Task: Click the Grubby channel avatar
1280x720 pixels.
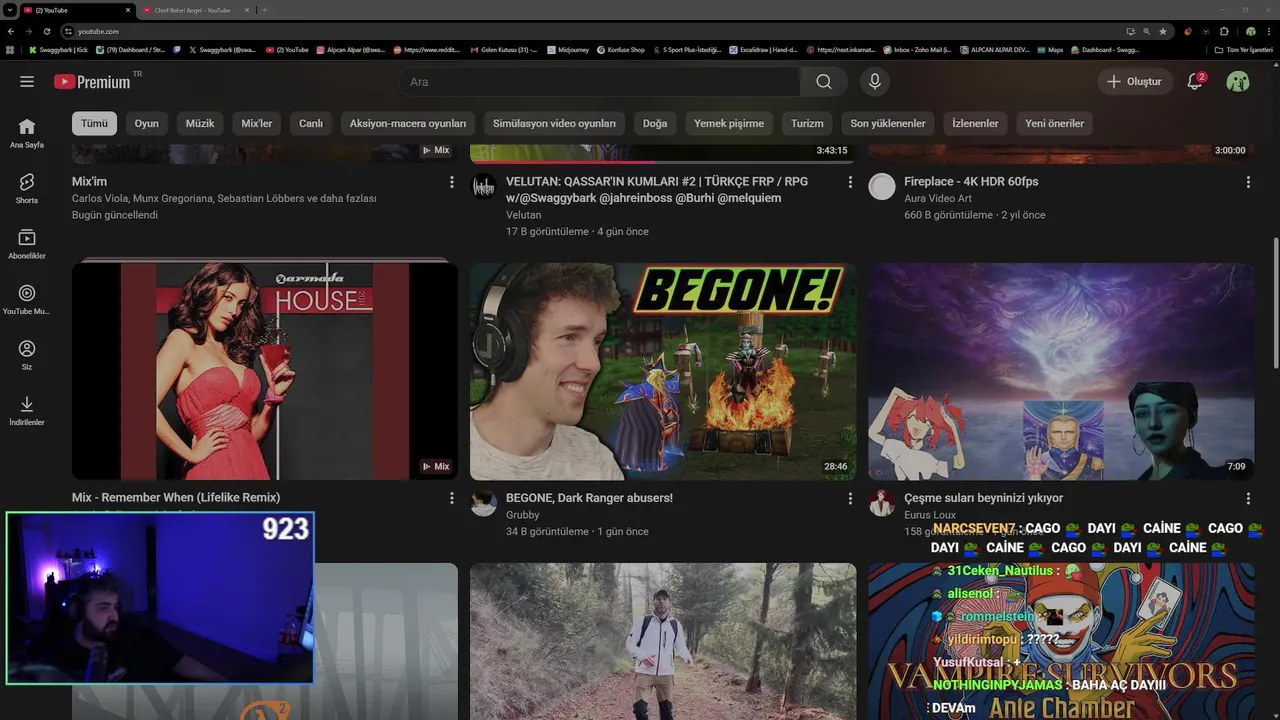Action: (x=484, y=503)
